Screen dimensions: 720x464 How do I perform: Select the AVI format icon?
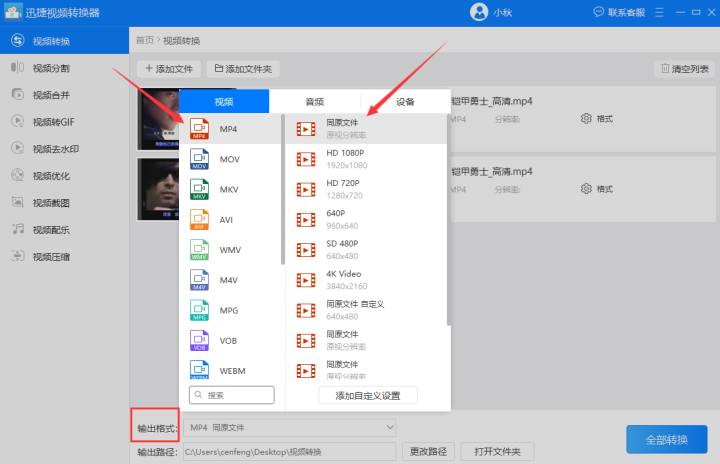click(x=199, y=220)
